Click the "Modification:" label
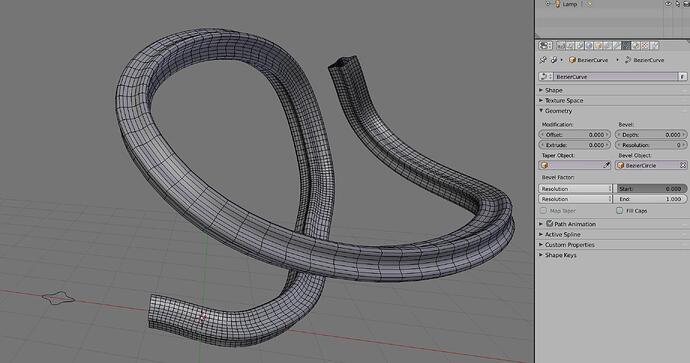Image resolution: width=690 pixels, height=363 pixels. 558,125
